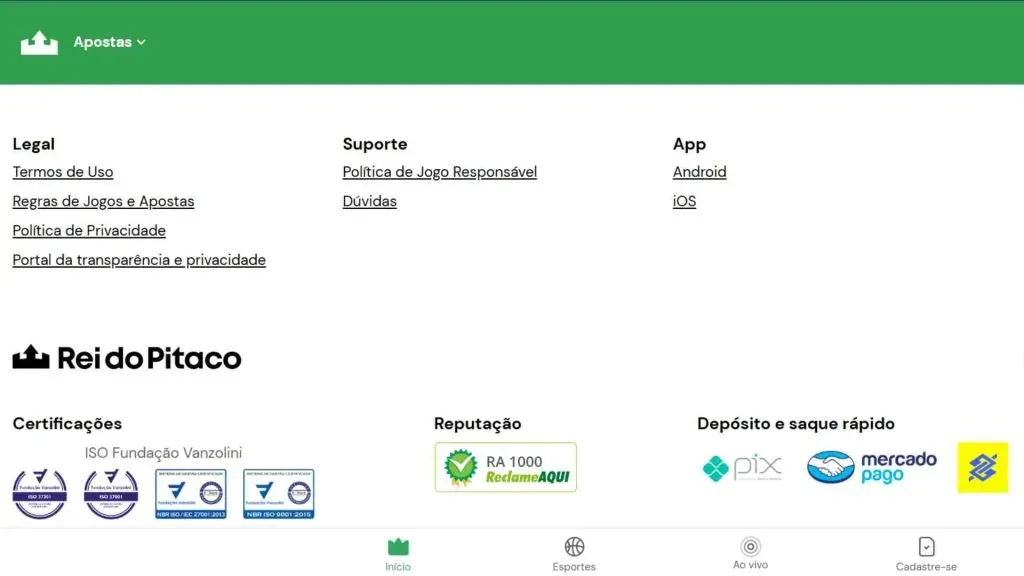
Task: Open Cadastre-se via its card icon
Action: (926, 545)
